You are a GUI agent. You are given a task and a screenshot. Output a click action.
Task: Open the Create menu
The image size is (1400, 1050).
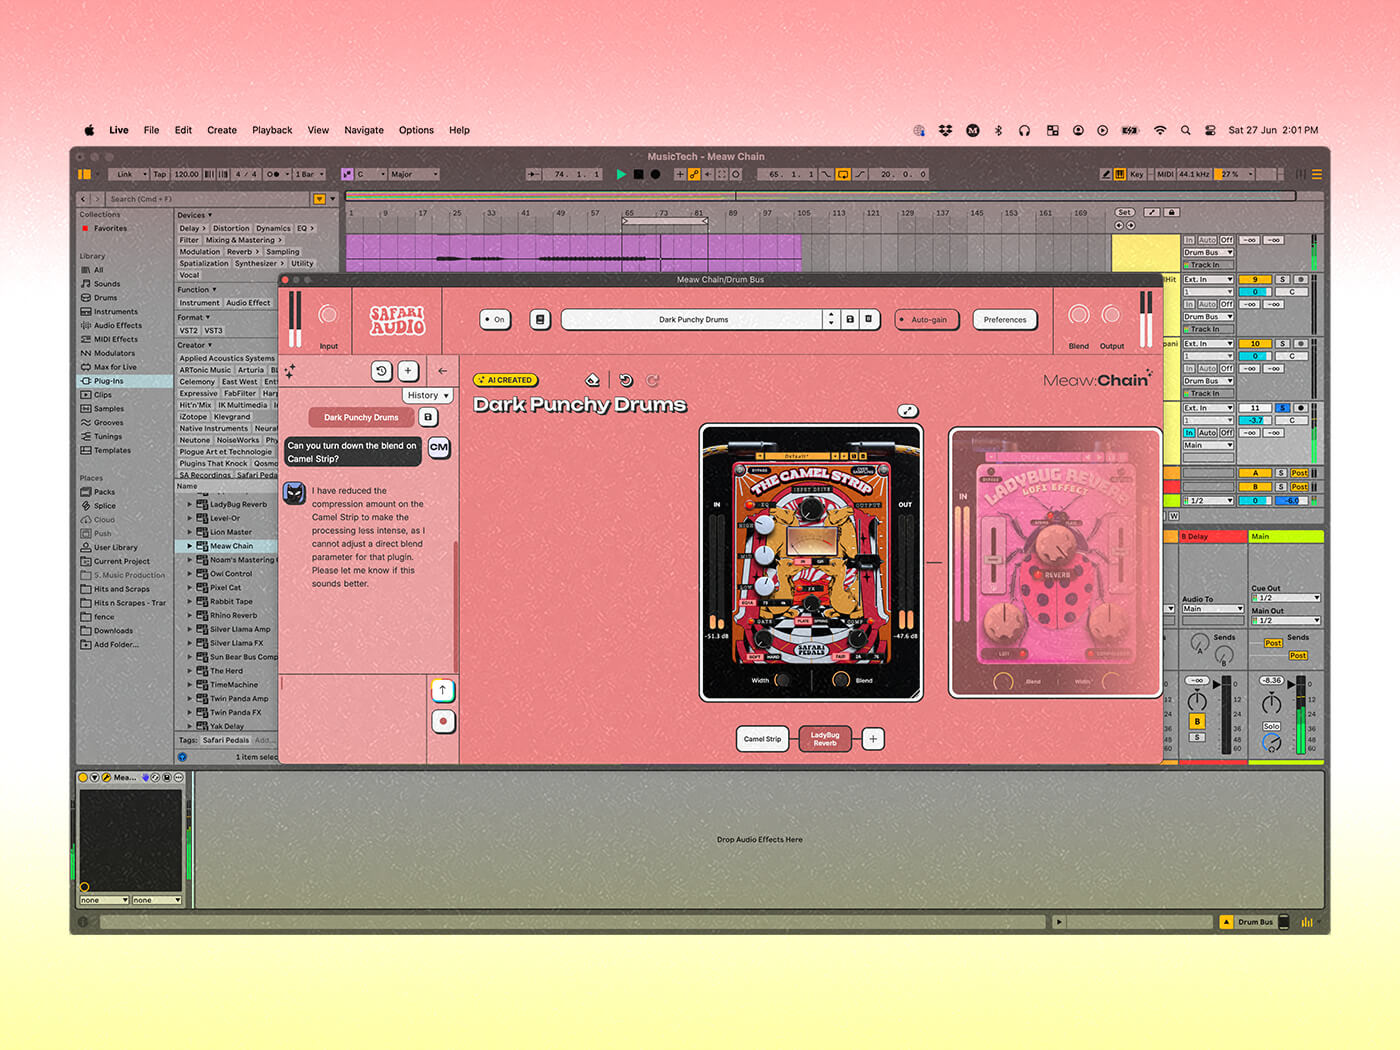pos(222,130)
